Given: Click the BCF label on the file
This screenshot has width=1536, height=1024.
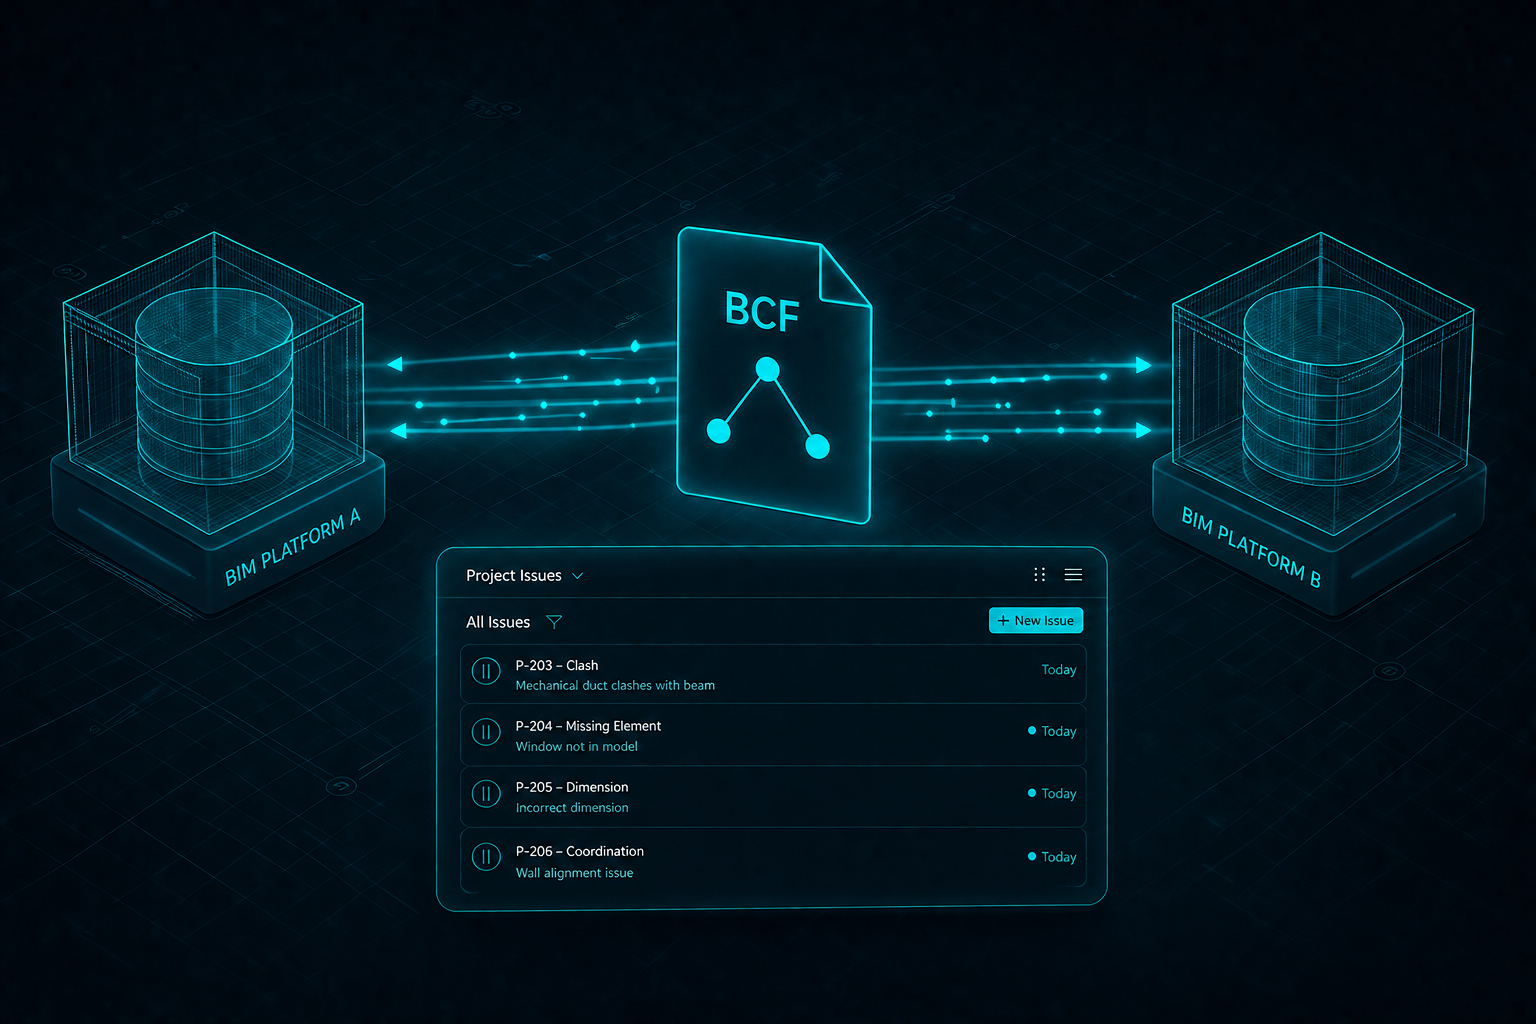Looking at the screenshot, I should click(762, 311).
